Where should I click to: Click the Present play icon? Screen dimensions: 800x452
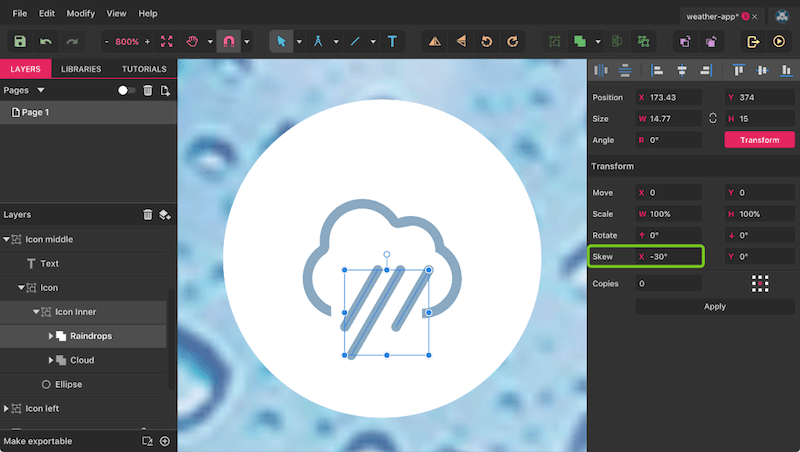click(x=779, y=41)
